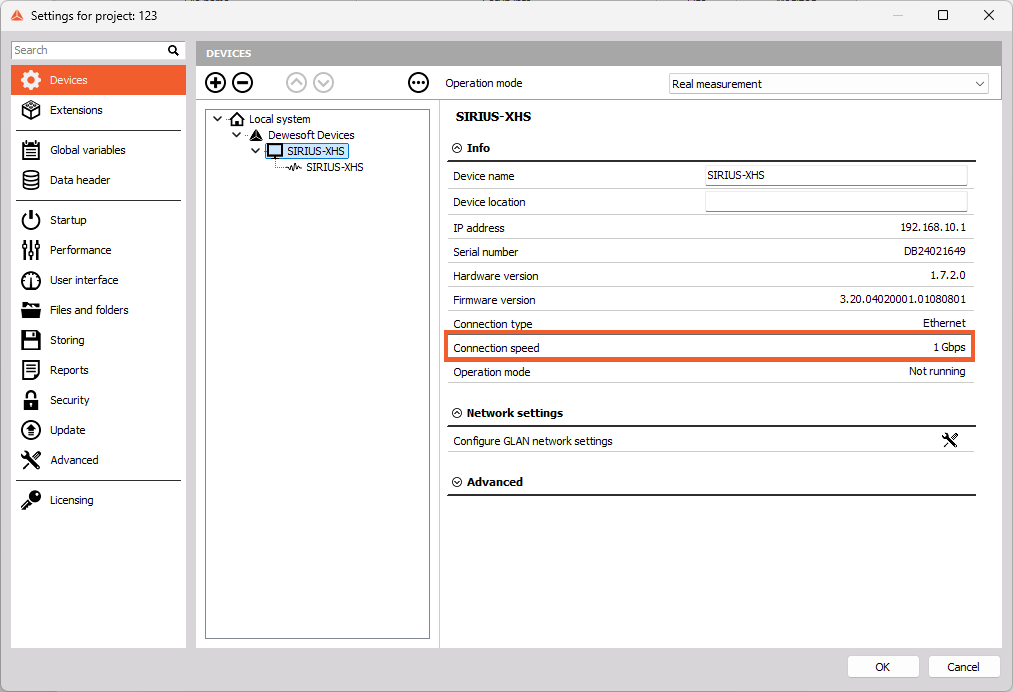
Task: Maximize the settings window
Action: coord(943,15)
